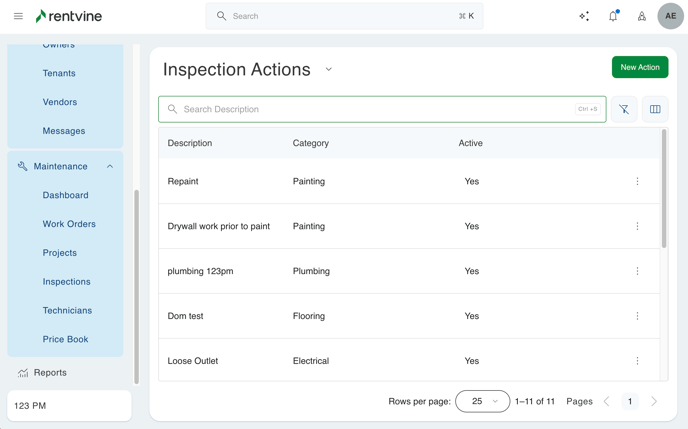The image size is (688, 429).
Task: Open the row options for Repaint
Action: [x=637, y=182]
